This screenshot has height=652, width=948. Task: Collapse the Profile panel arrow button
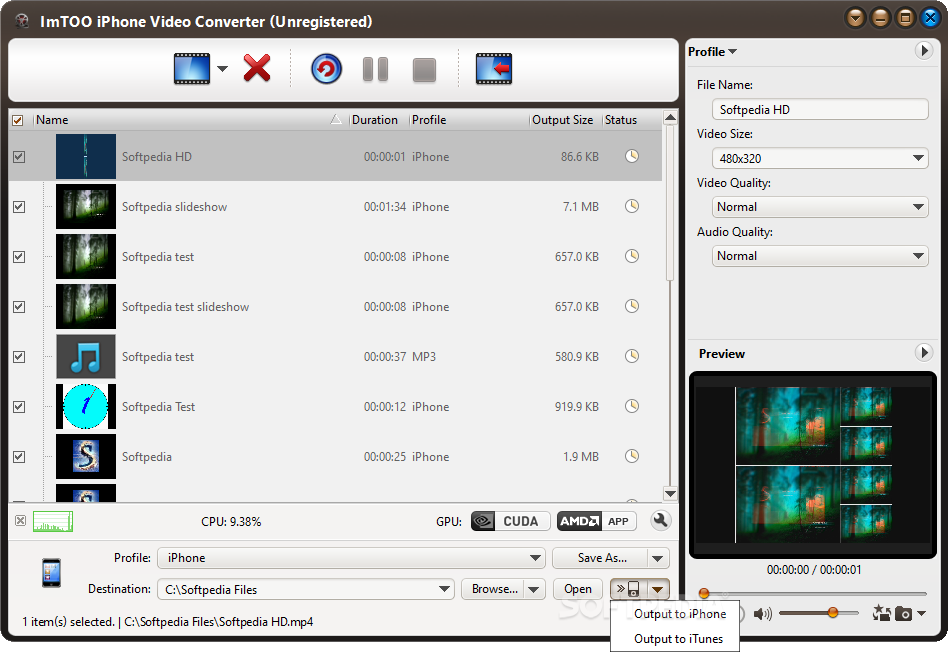tap(923, 51)
